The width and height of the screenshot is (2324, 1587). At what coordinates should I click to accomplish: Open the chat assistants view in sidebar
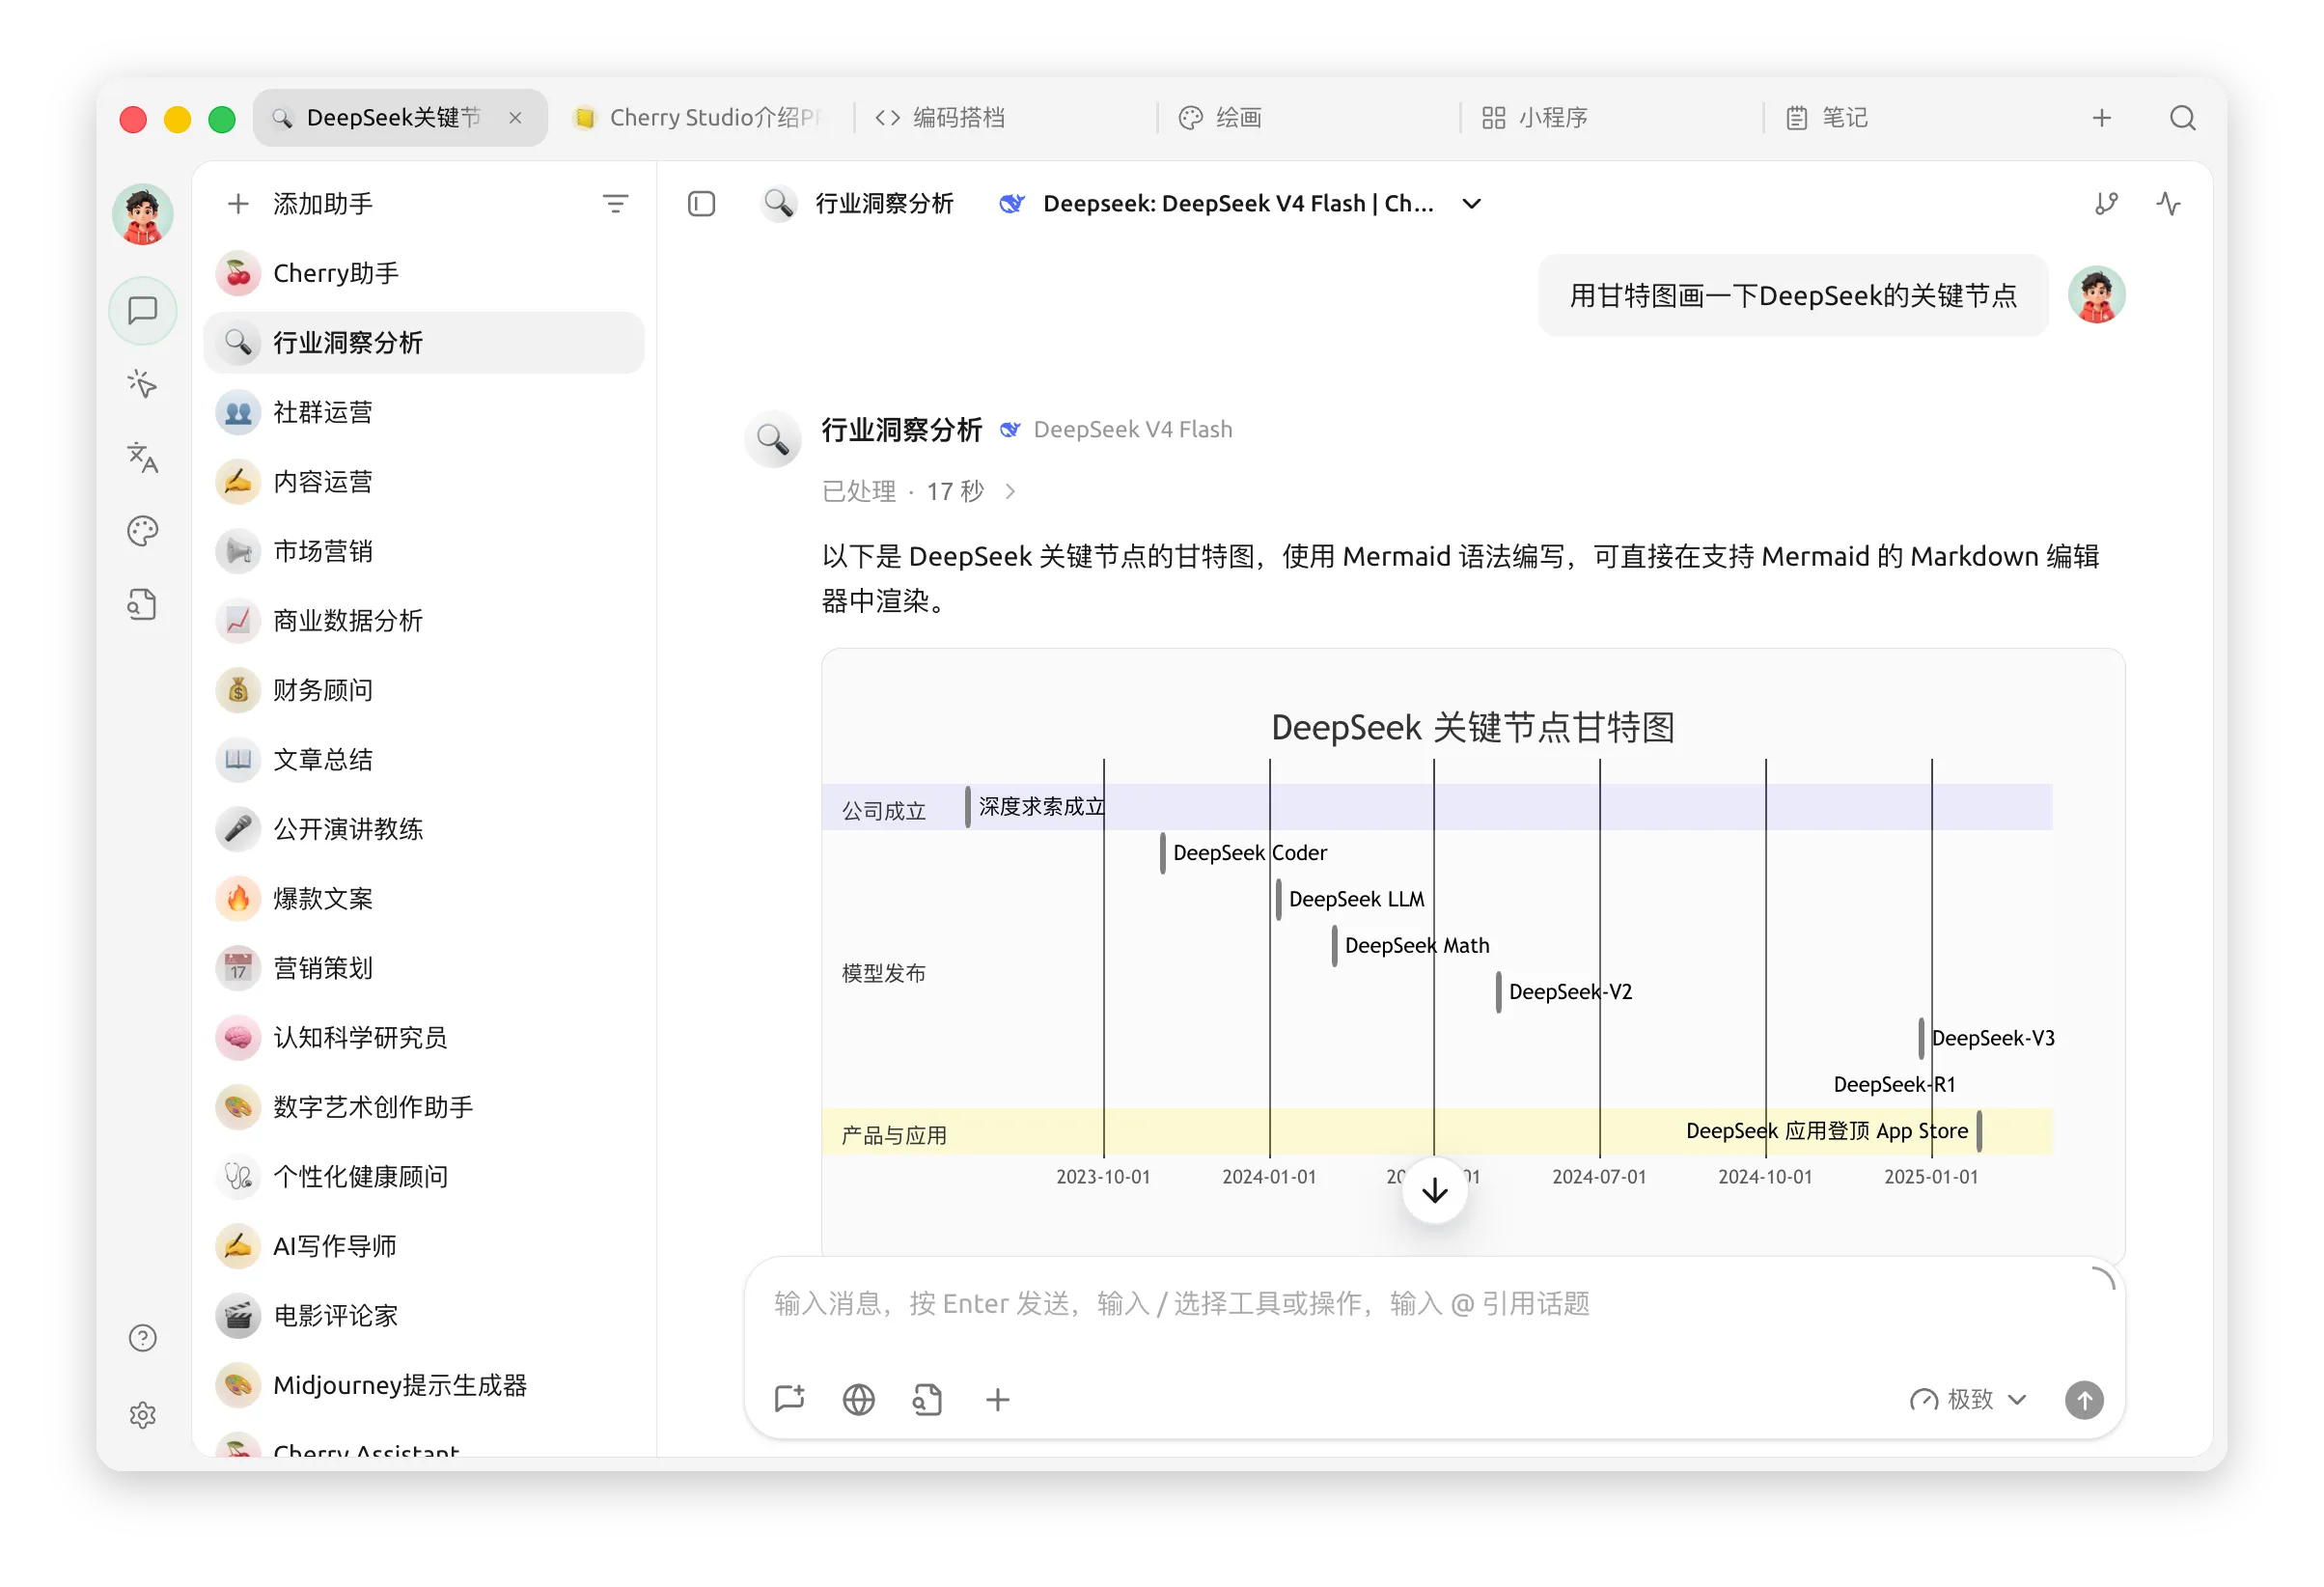coord(143,311)
